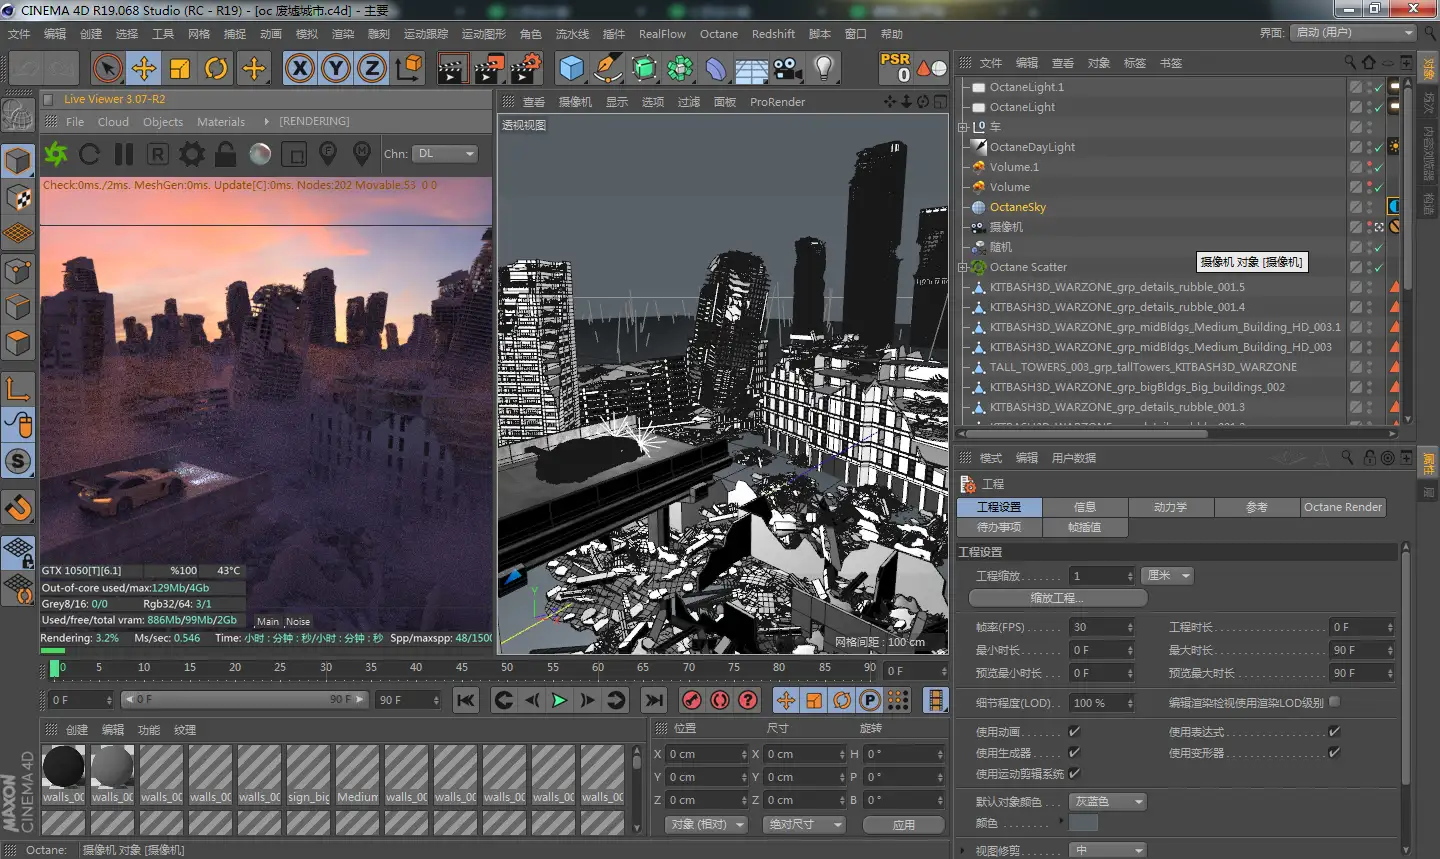This screenshot has height=859, width=1440.
Task: Click the 颜色 color swatch
Action: pyautogui.click(x=1083, y=823)
